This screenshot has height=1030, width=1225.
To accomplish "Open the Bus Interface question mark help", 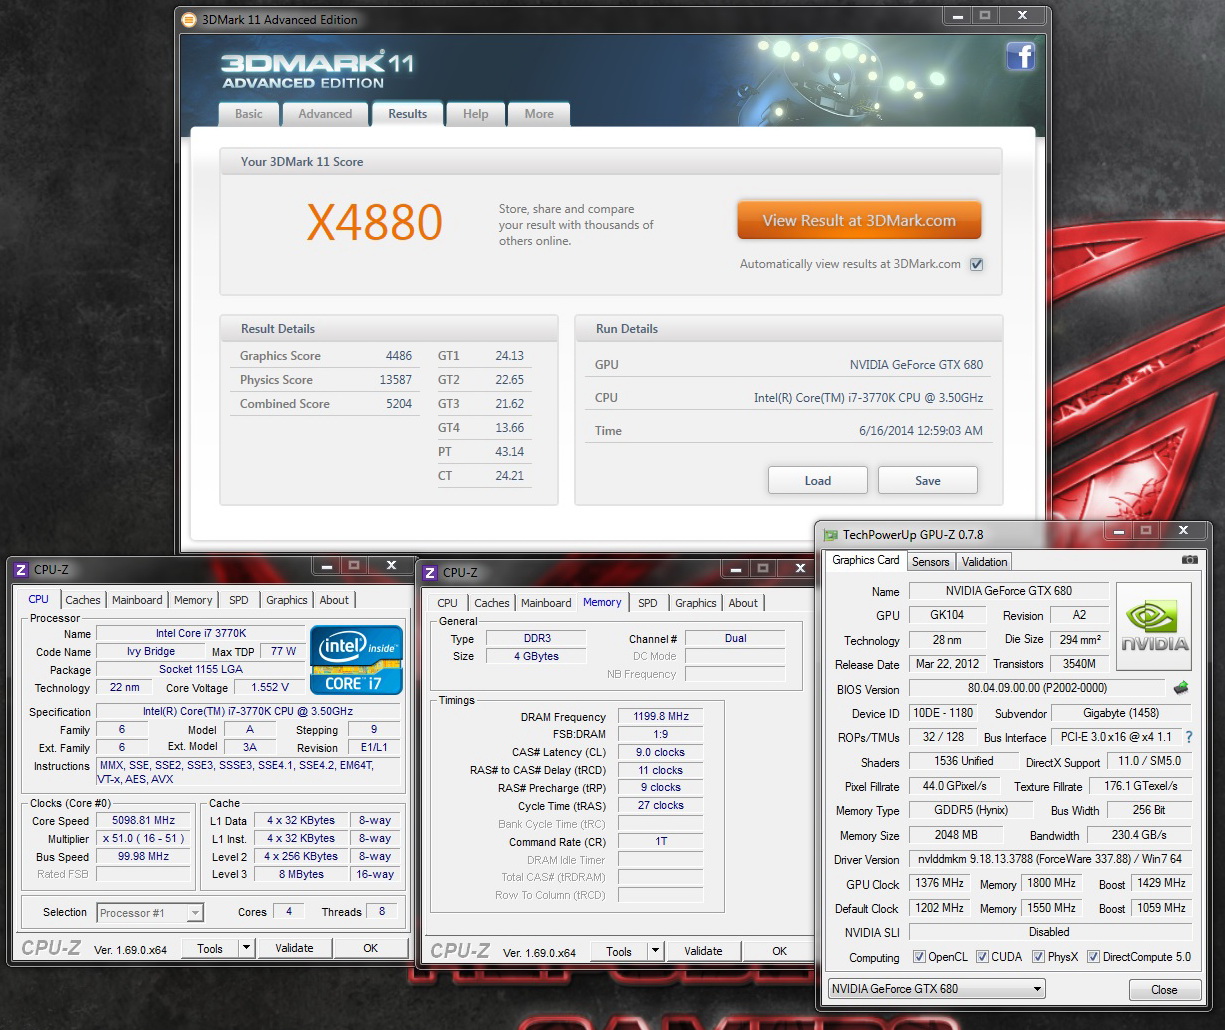I will click(1188, 737).
